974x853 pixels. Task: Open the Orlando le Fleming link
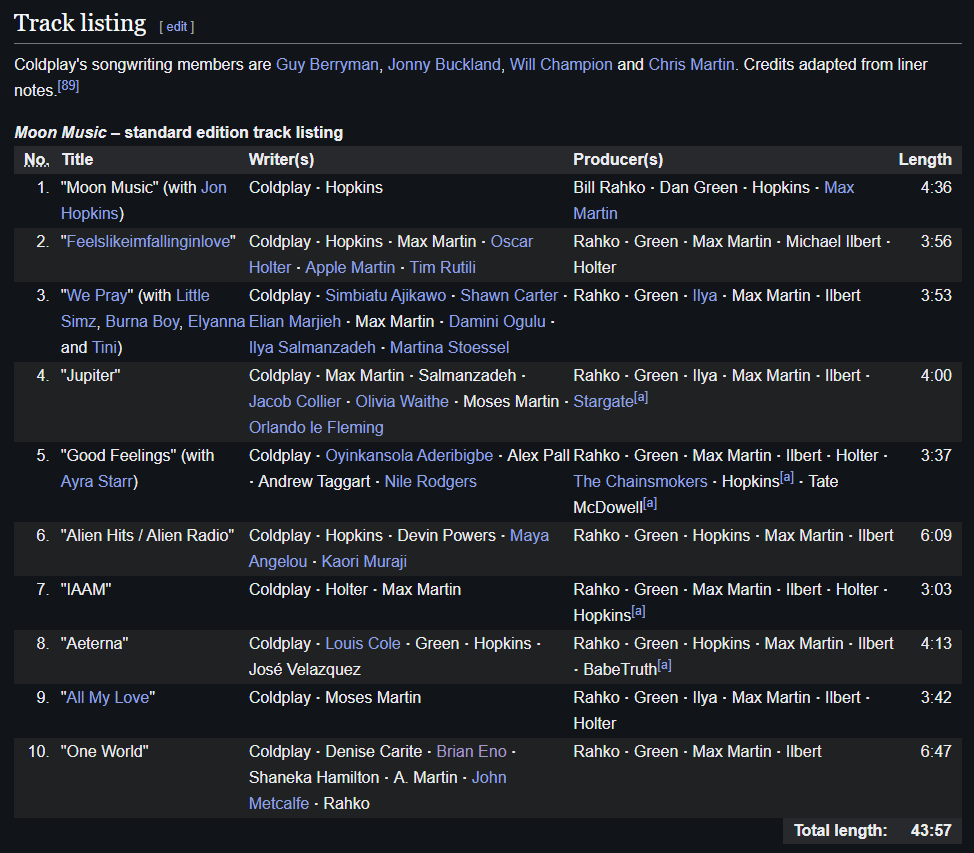pos(316,428)
